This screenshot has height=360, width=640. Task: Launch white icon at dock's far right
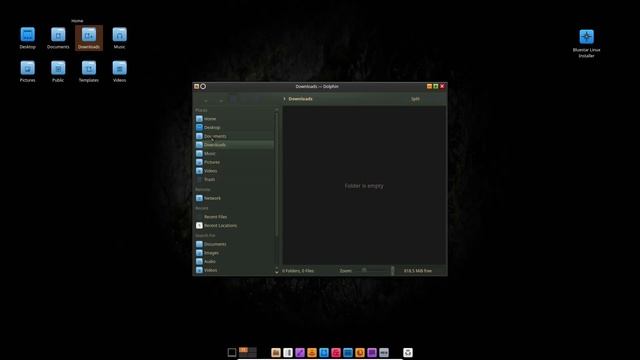coord(408,352)
